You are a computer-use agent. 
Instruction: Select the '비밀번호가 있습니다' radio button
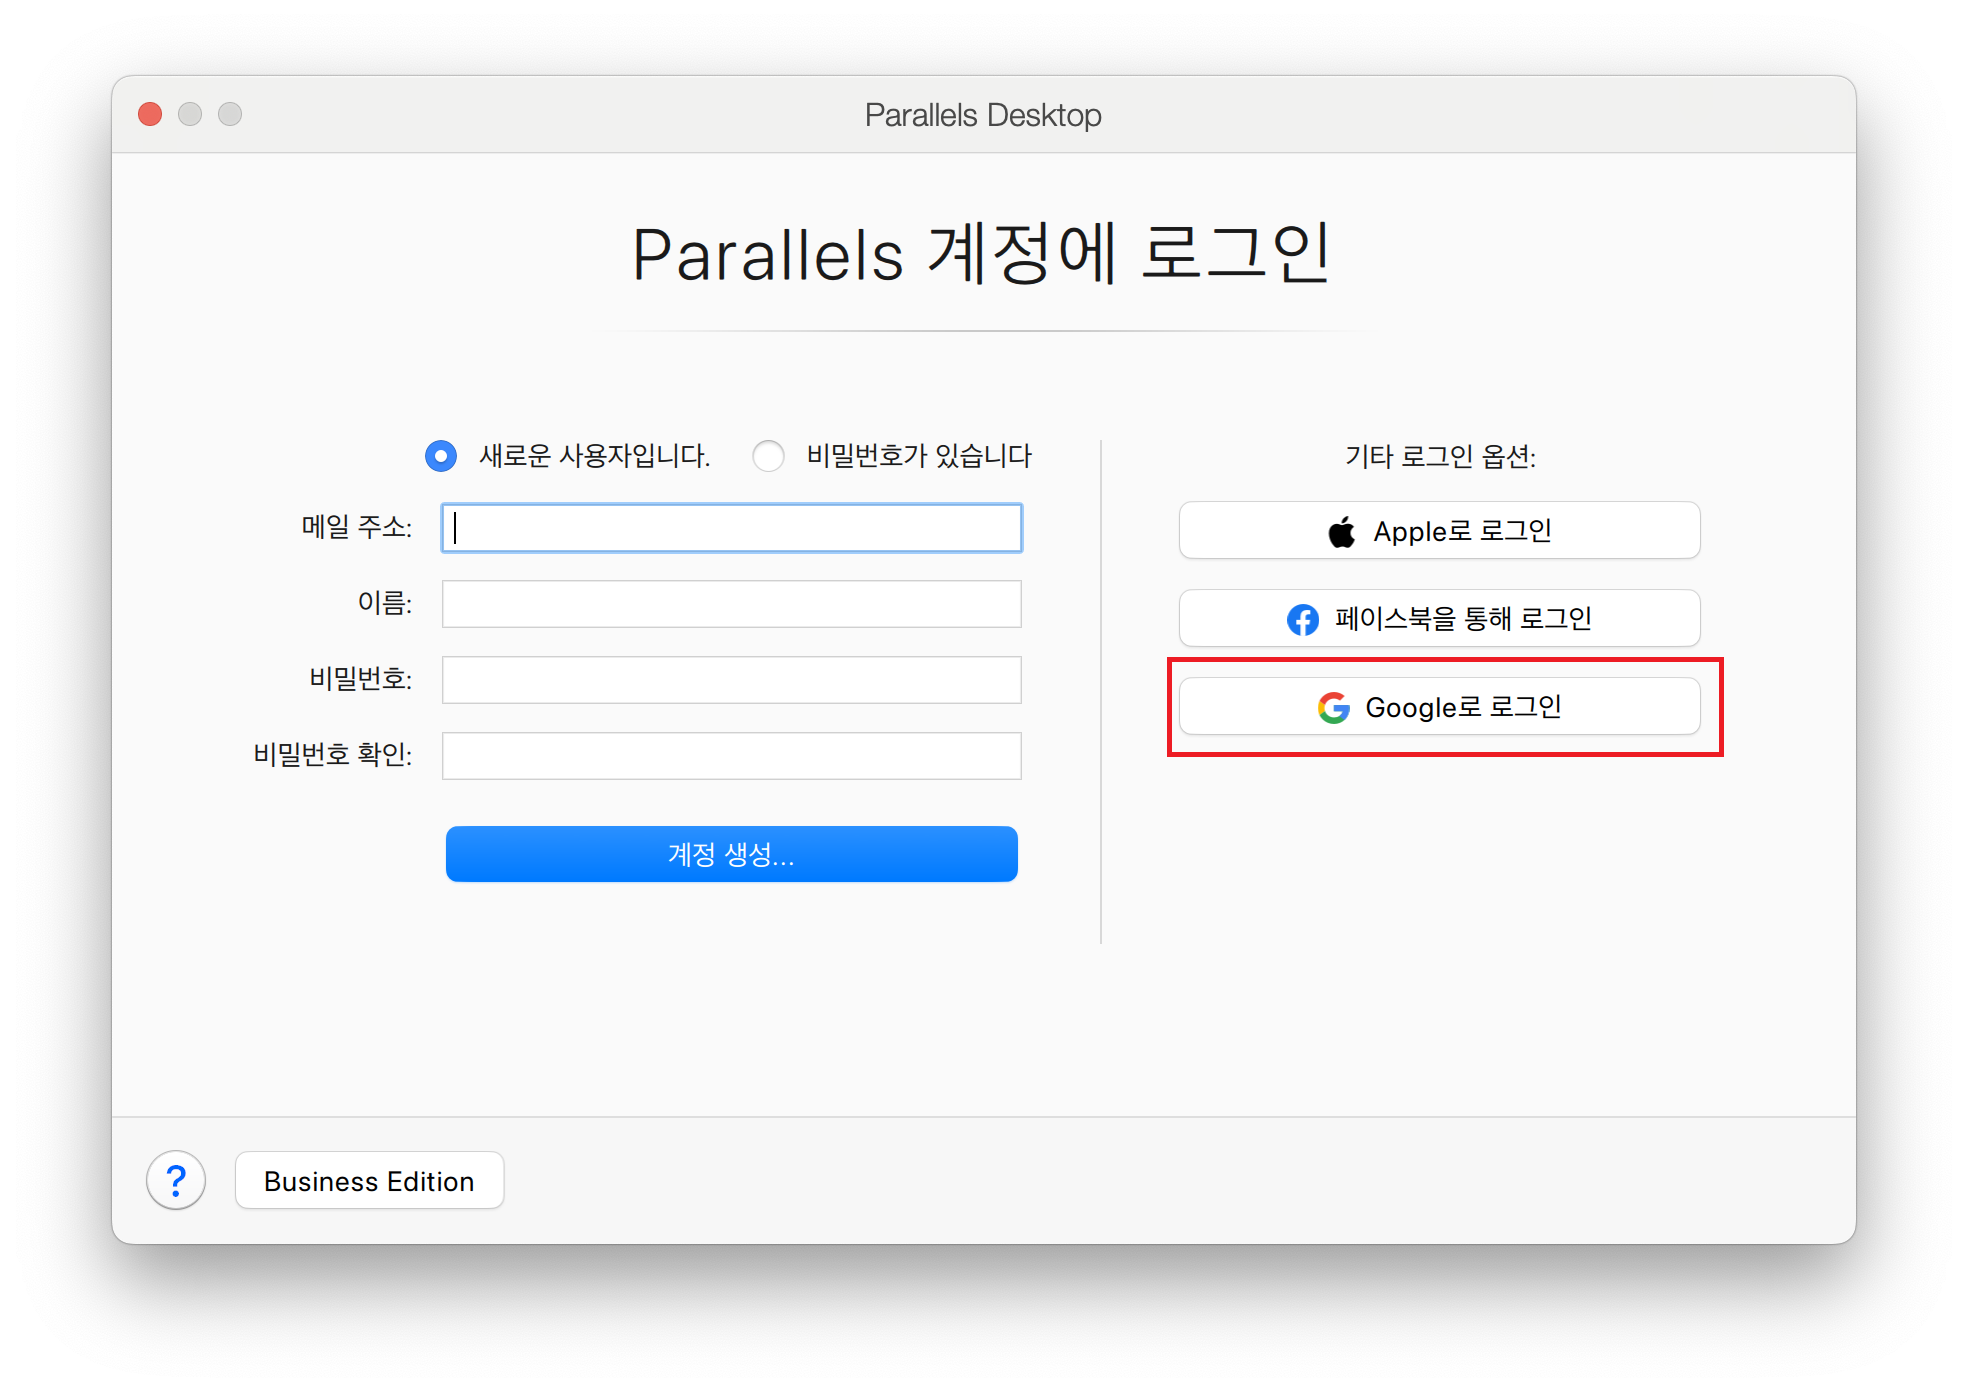point(768,456)
